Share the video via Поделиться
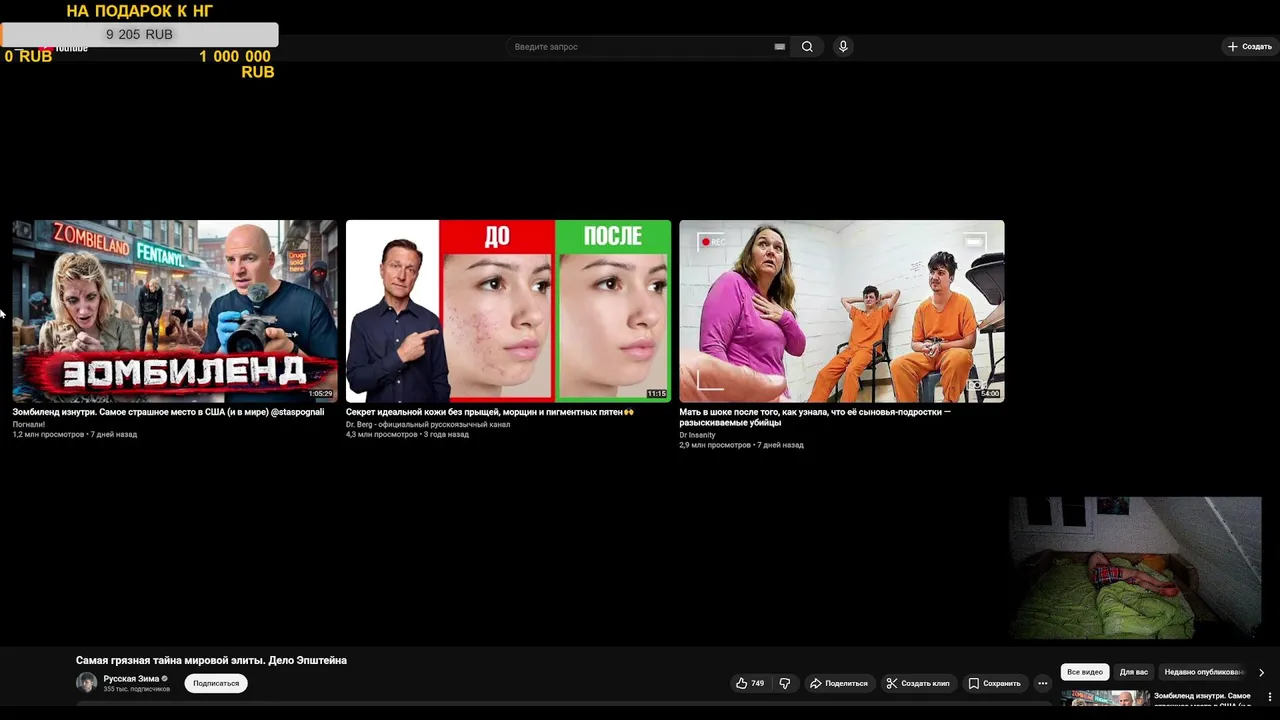Screen dimensions: 1280x720 coord(838,683)
